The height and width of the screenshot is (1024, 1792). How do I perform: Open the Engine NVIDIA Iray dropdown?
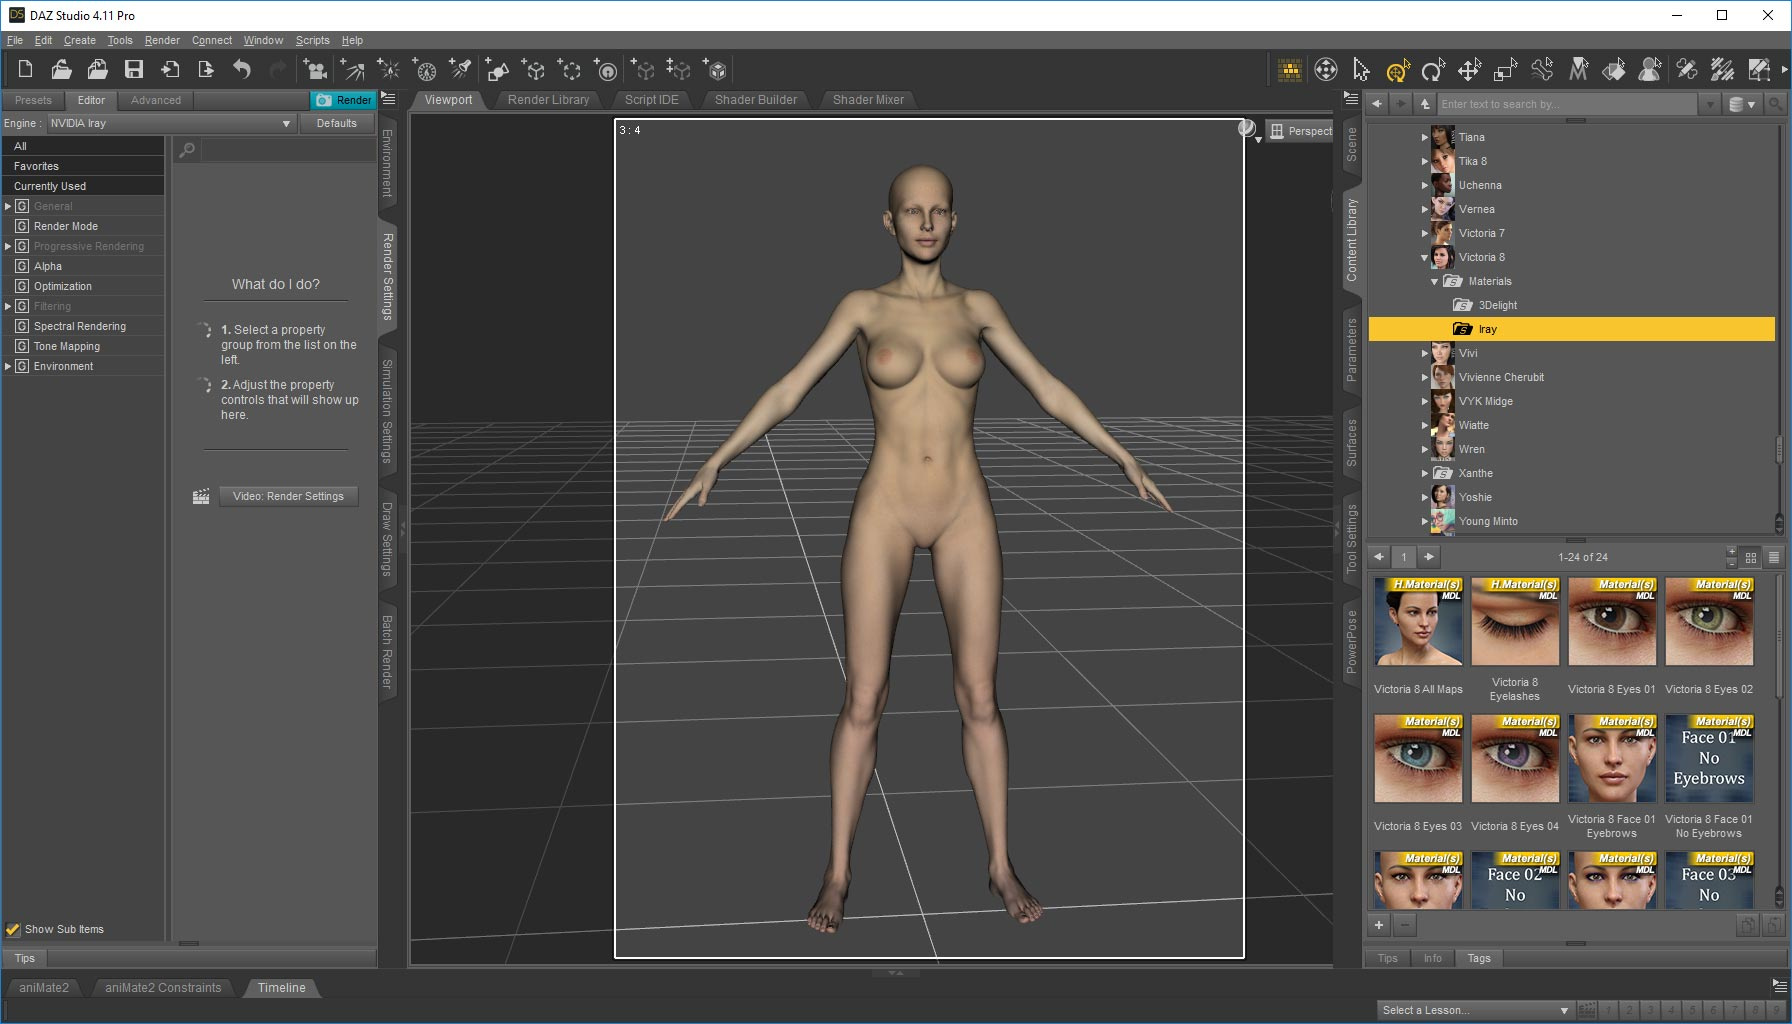[171, 123]
